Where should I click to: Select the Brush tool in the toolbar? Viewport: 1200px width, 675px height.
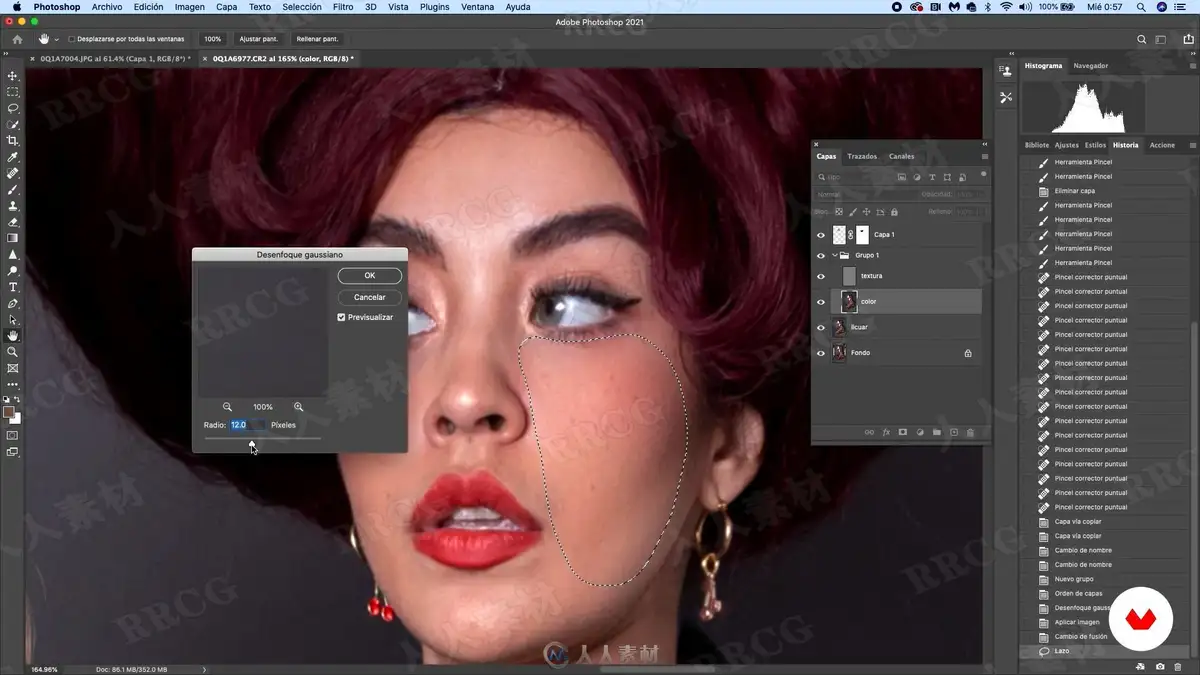[x=13, y=190]
